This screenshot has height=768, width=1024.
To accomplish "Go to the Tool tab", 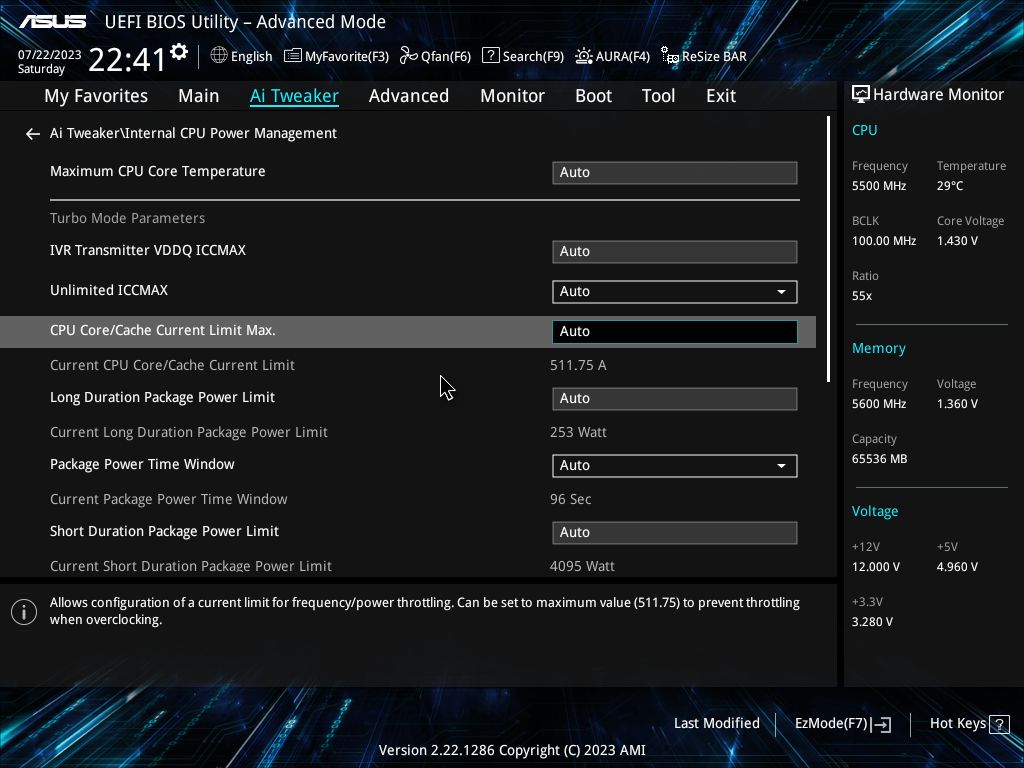I will 658,96.
